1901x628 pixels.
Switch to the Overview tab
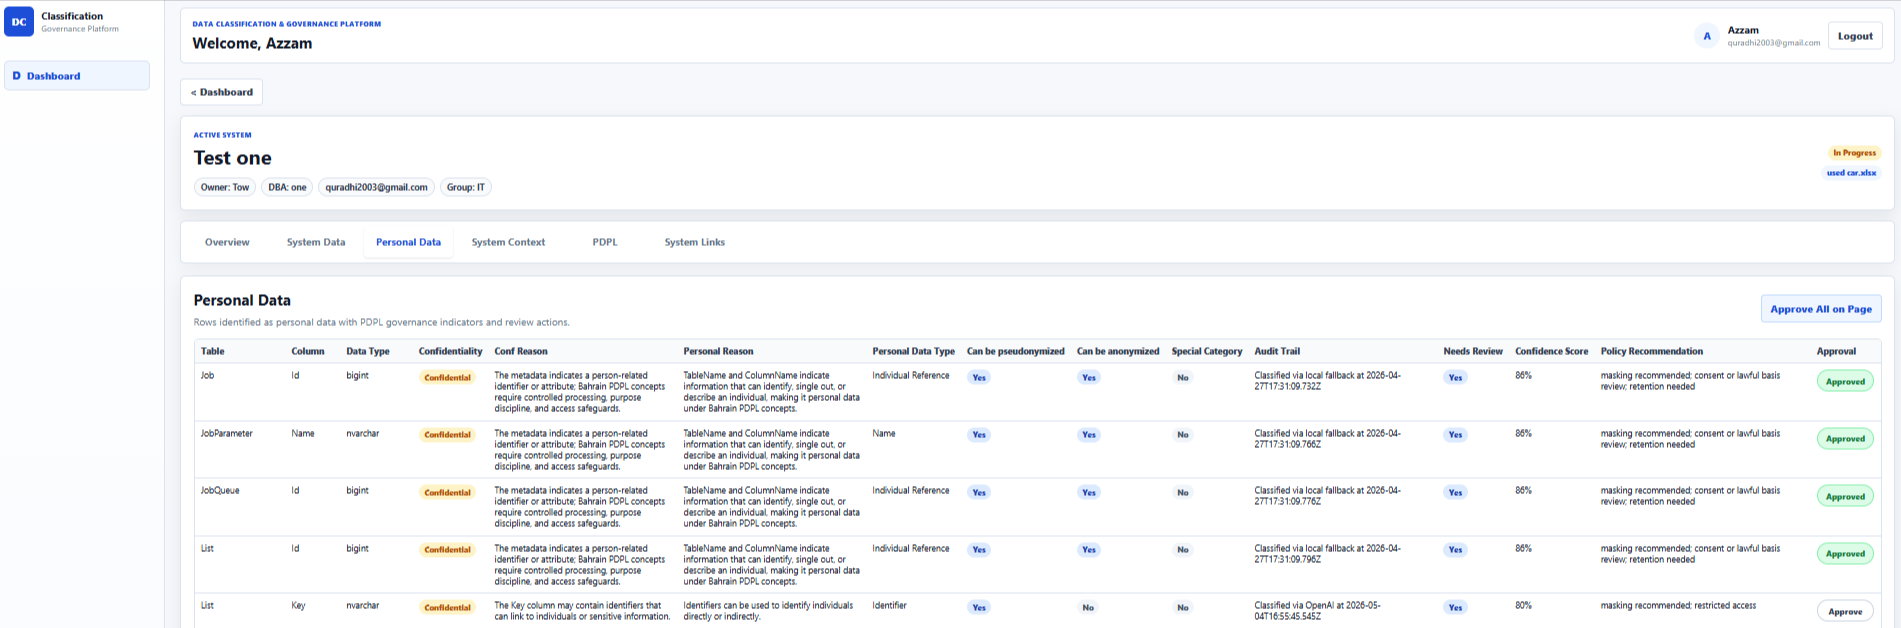pyautogui.click(x=227, y=242)
